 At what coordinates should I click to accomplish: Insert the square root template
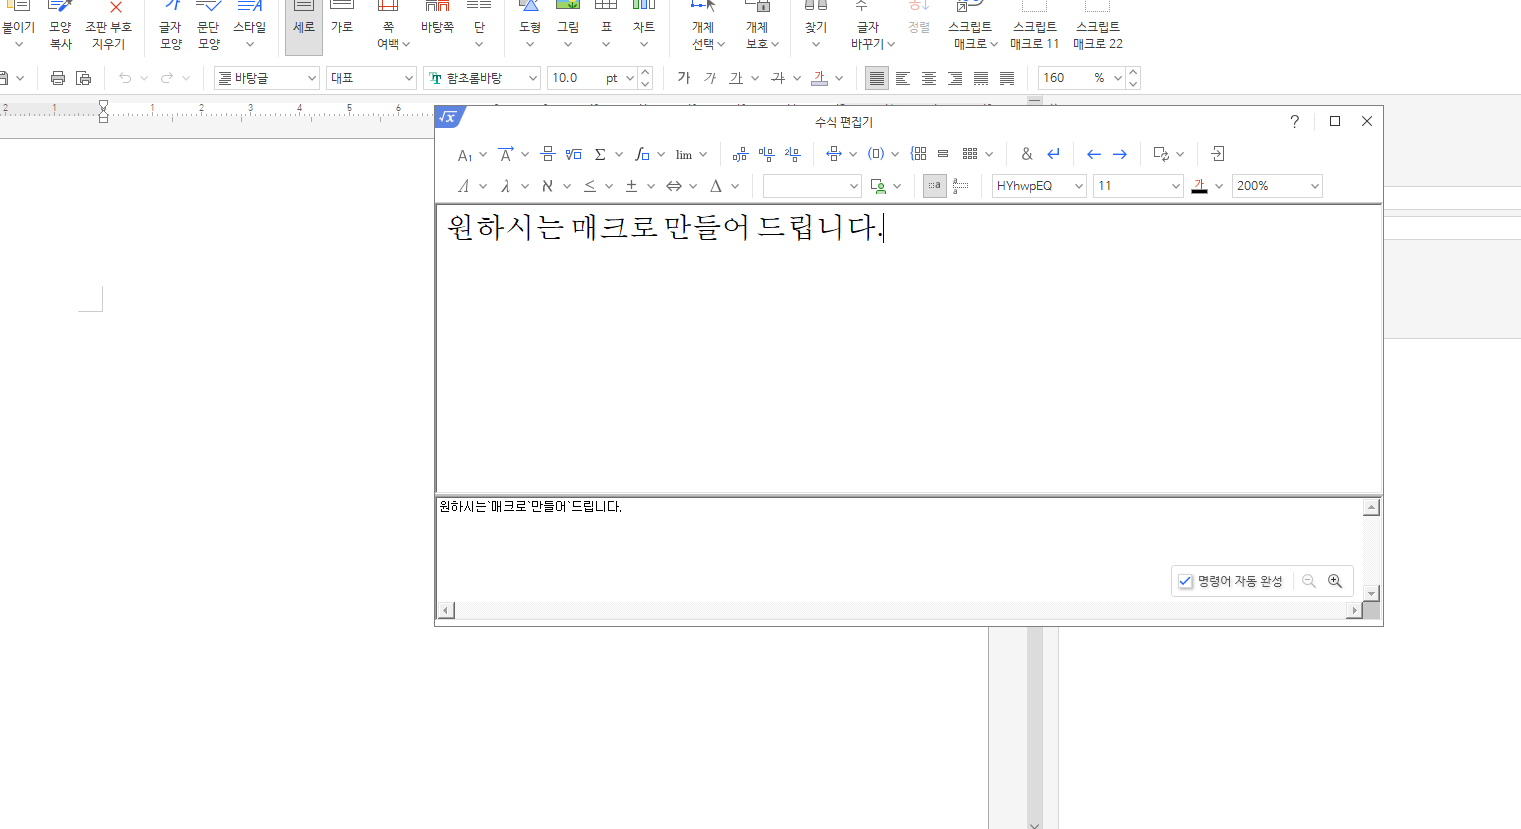tap(573, 154)
